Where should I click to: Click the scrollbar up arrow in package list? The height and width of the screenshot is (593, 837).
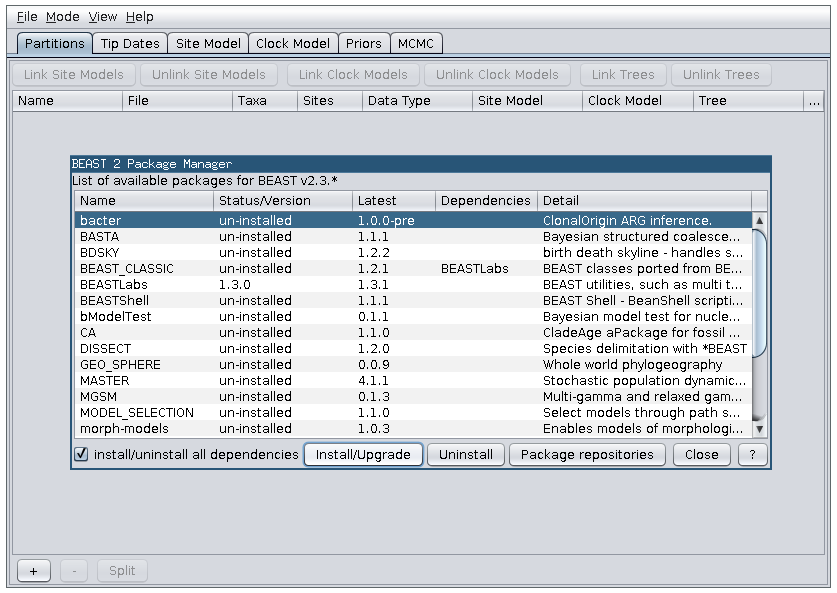(x=760, y=220)
